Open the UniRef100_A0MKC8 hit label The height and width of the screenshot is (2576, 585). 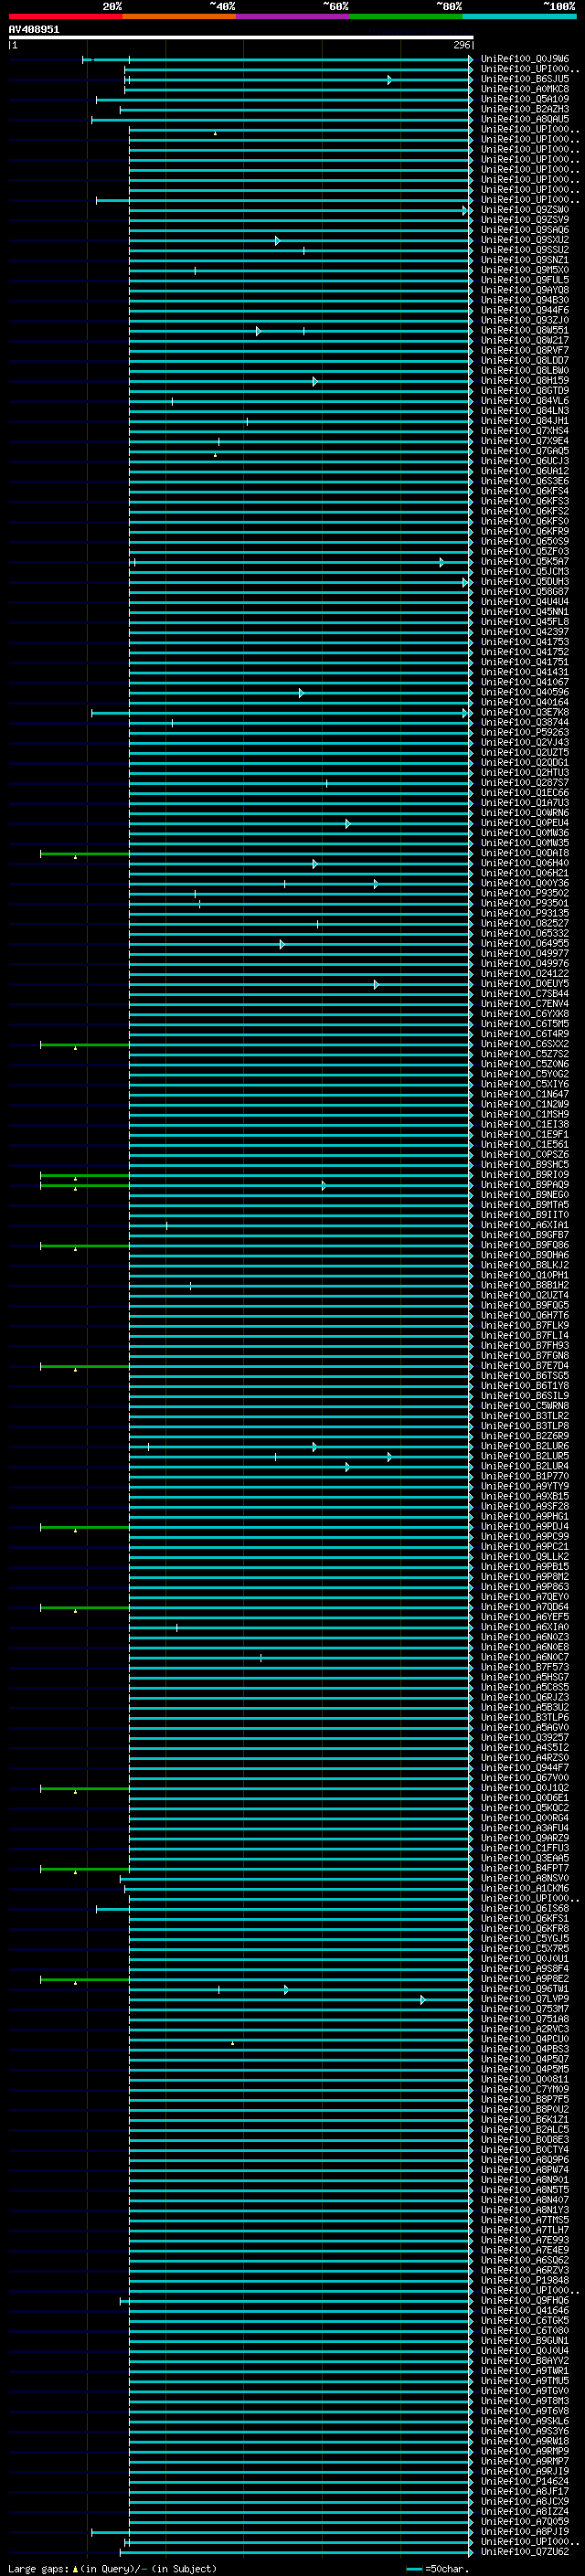click(525, 89)
